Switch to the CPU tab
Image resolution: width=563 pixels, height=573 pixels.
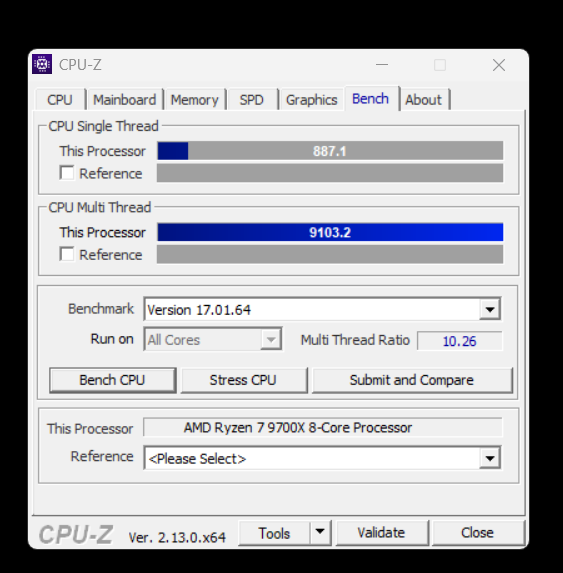click(x=60, y=100)
